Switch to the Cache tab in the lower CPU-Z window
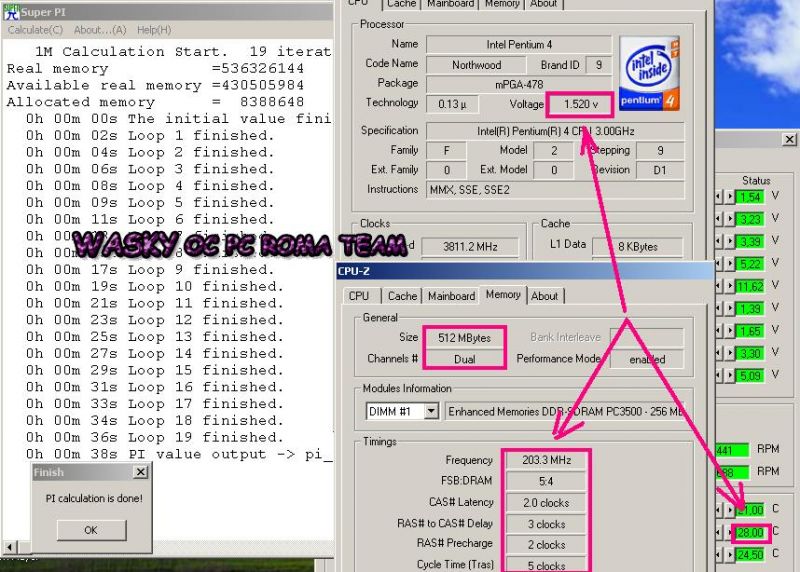The image size is (800, 572). click(402, 296)
